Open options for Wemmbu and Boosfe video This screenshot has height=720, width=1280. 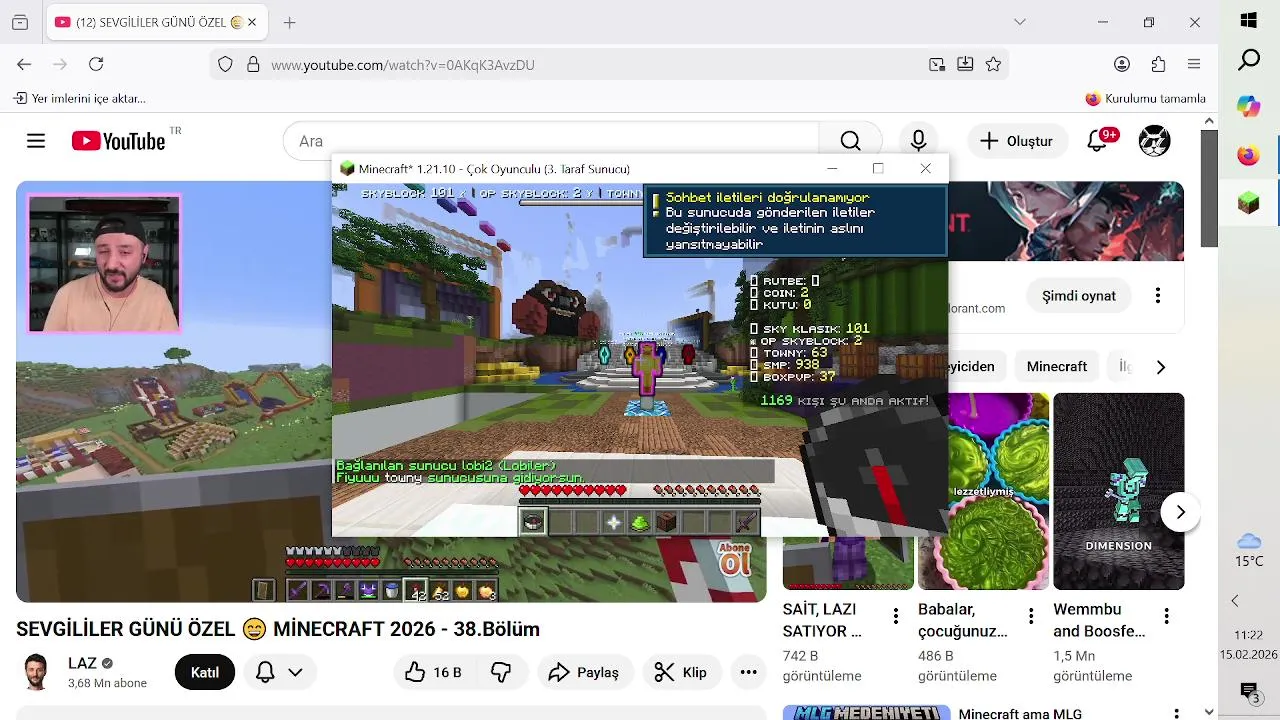(x=1167, y=616)
